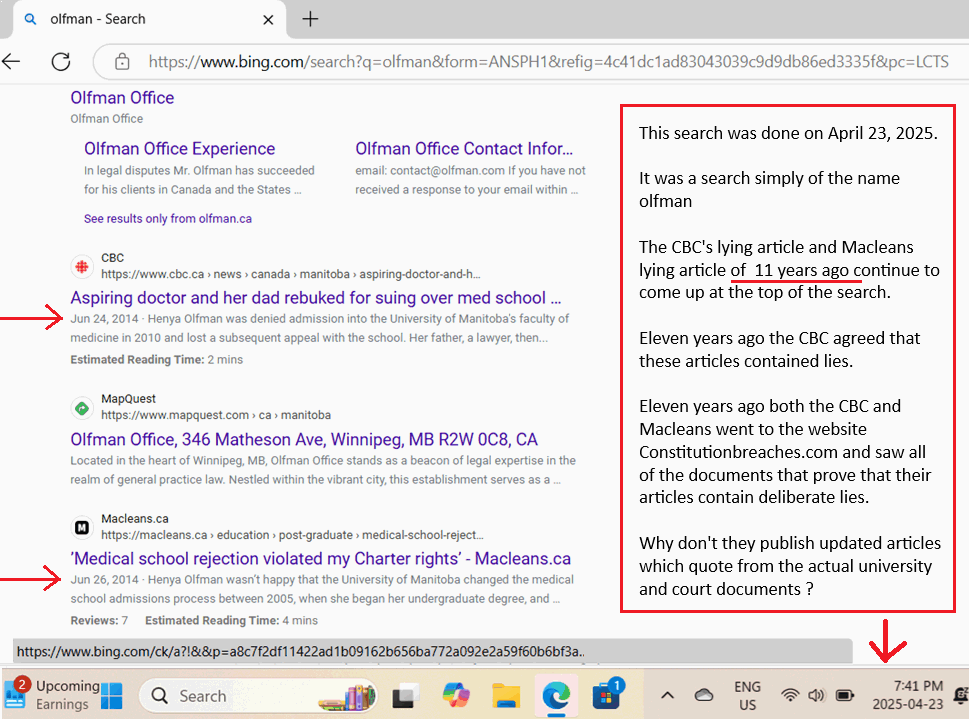This screenshot has width=969, height=719.
Task: Select the MapQuest source name text
Action: [129, 399]
